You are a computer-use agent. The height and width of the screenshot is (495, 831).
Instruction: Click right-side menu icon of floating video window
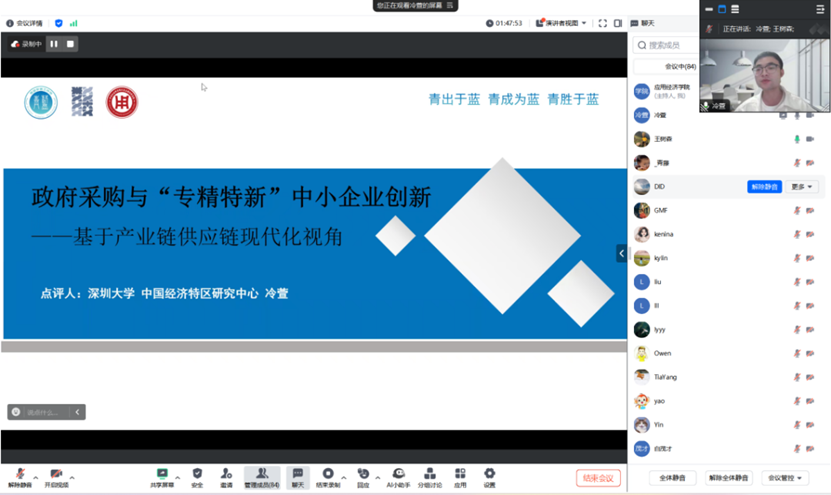tap(819, 9)
